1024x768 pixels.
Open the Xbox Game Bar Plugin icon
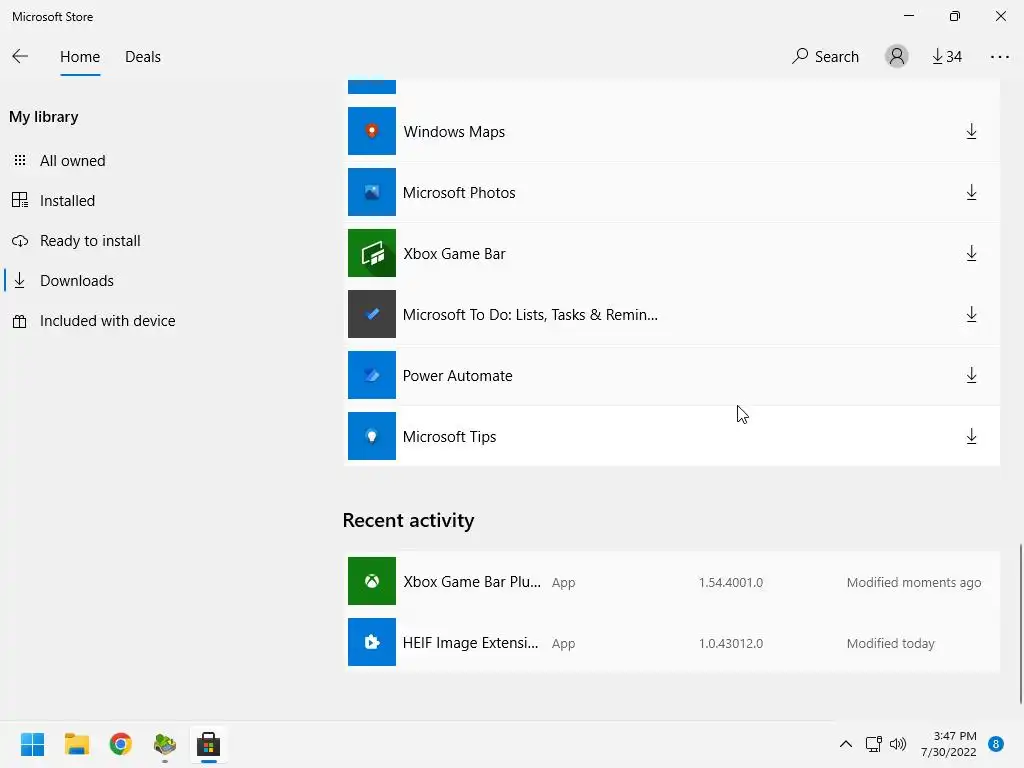pyautogui.click(x=372, y=581)
